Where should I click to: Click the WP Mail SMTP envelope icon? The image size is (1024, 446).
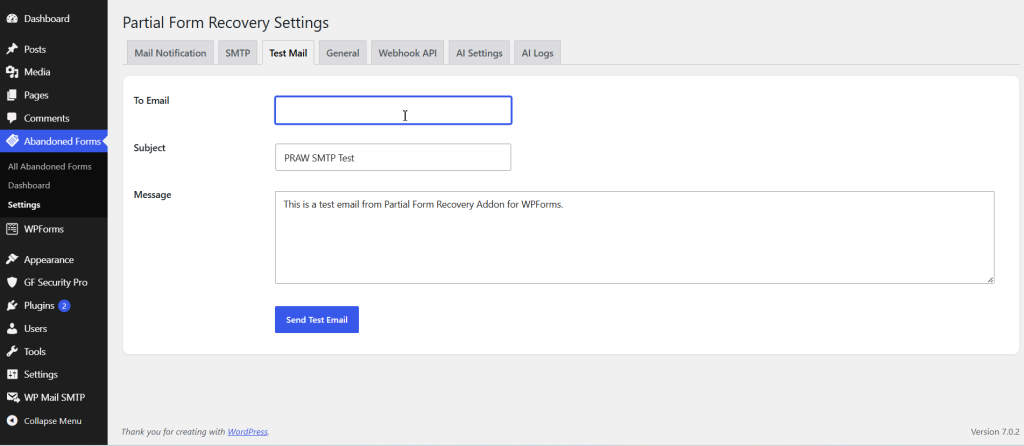point(12,397)
